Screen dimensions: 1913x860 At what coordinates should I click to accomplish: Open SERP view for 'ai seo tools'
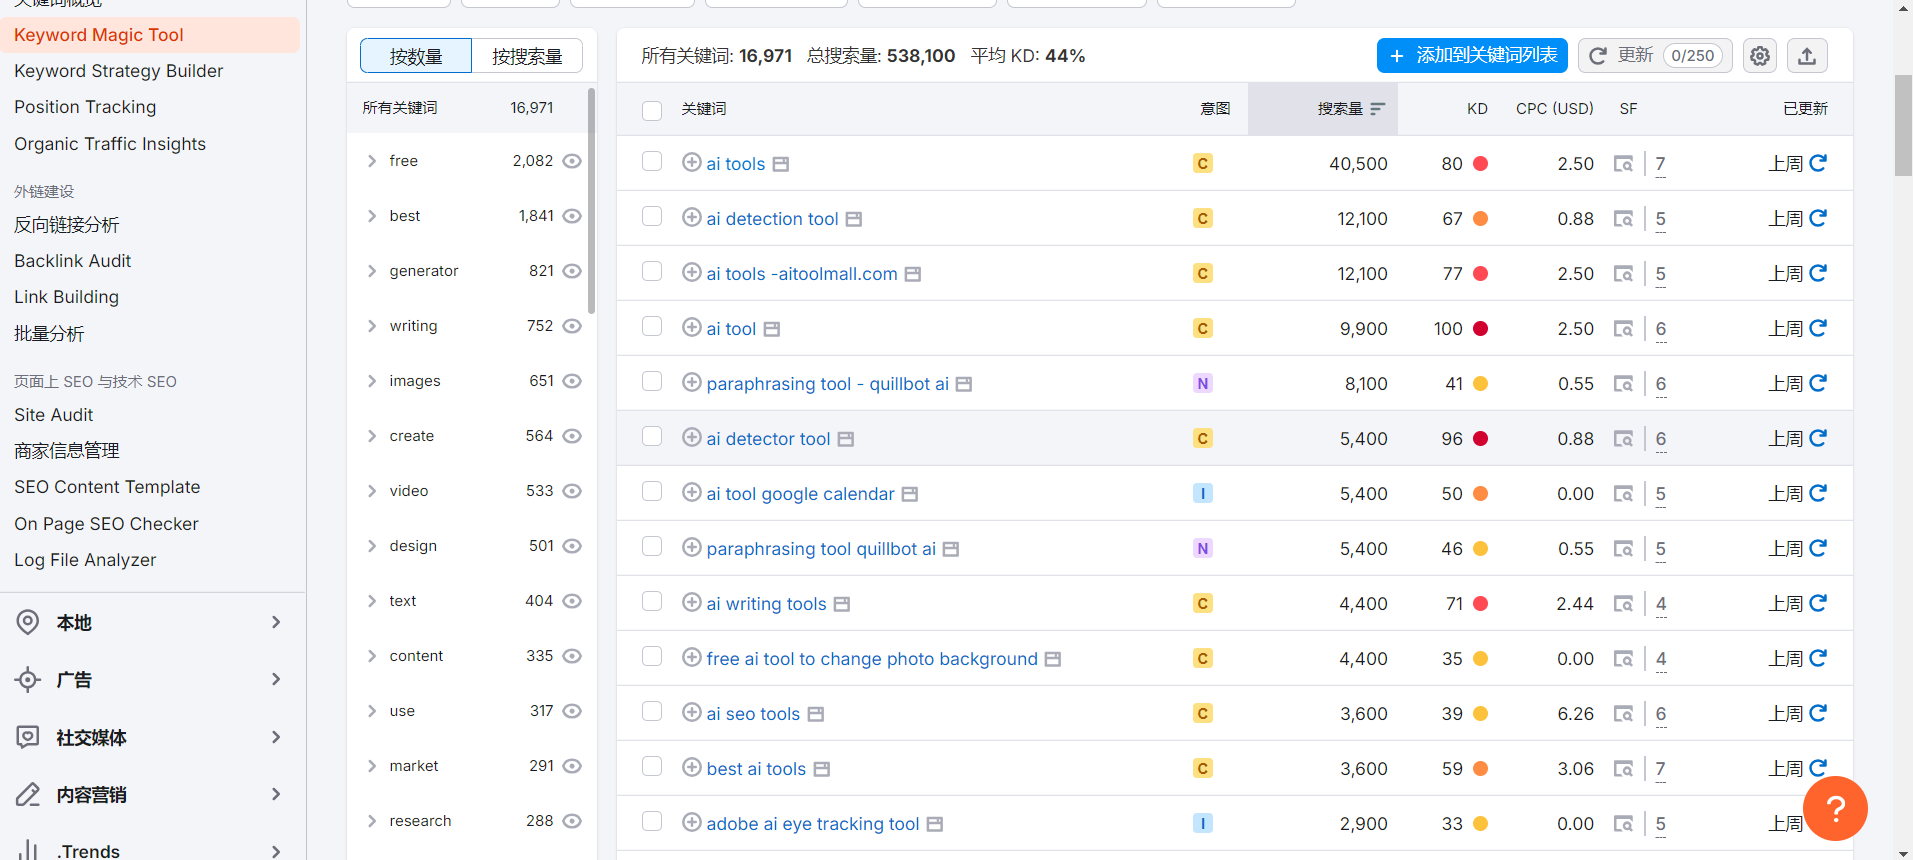point(1623,713)
